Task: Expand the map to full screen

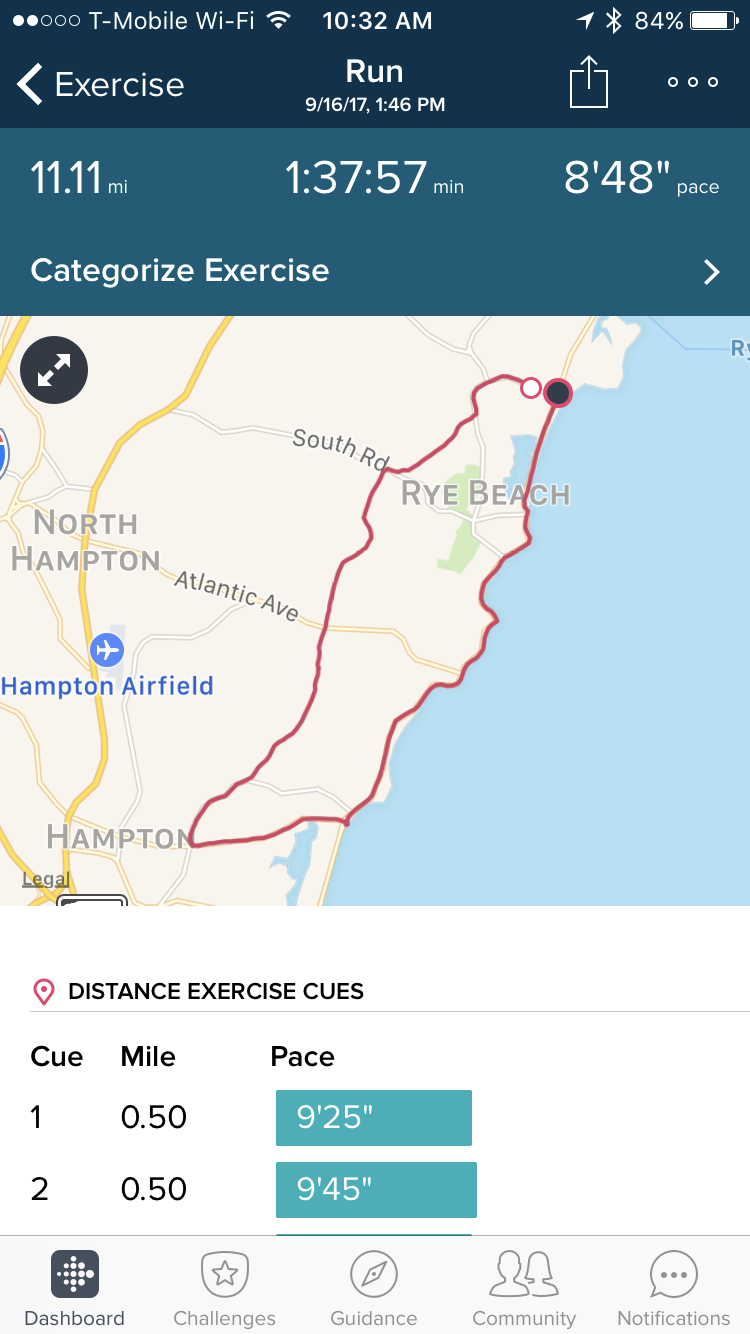Action: pyautogui.click(x=54, y=371)
